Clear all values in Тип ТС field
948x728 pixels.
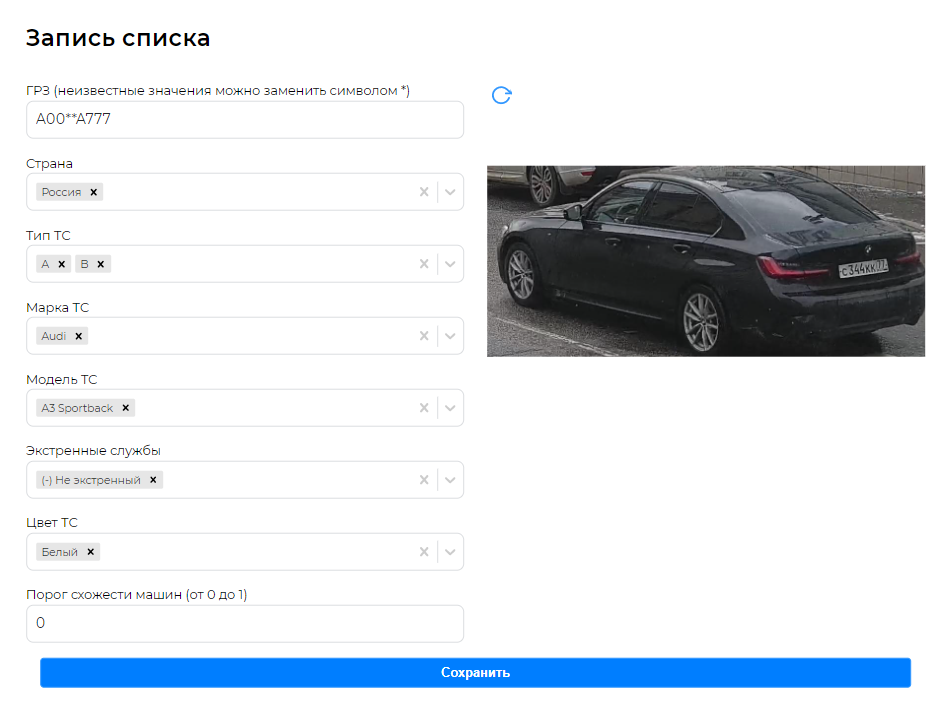(424, 264)
